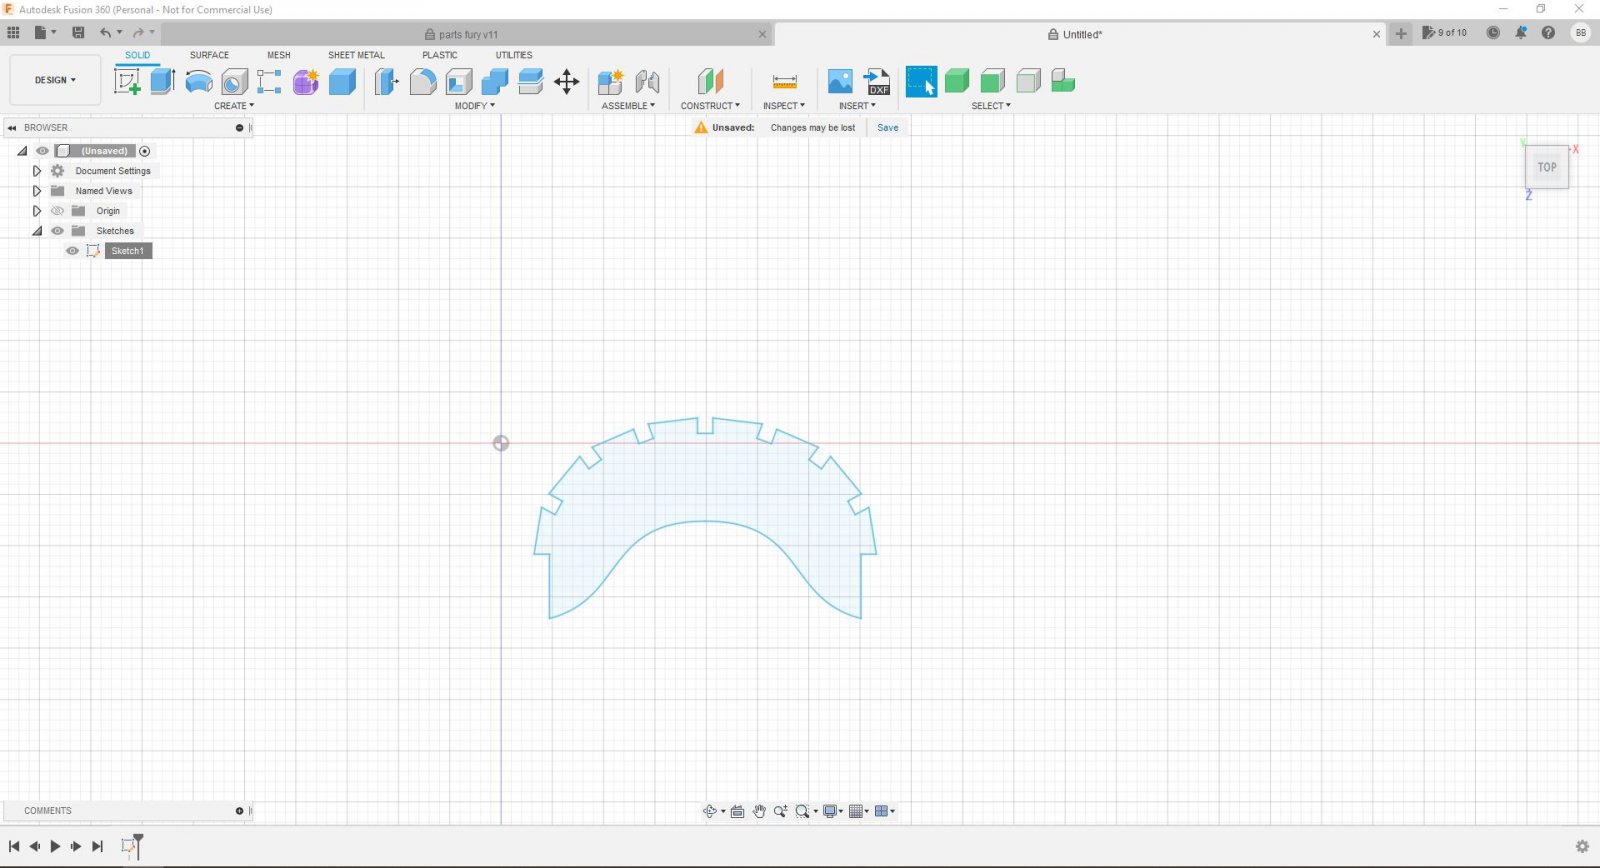Collapse the Browser panel arrows
This screenshot has height=868, width=1600.
point(12,128)
